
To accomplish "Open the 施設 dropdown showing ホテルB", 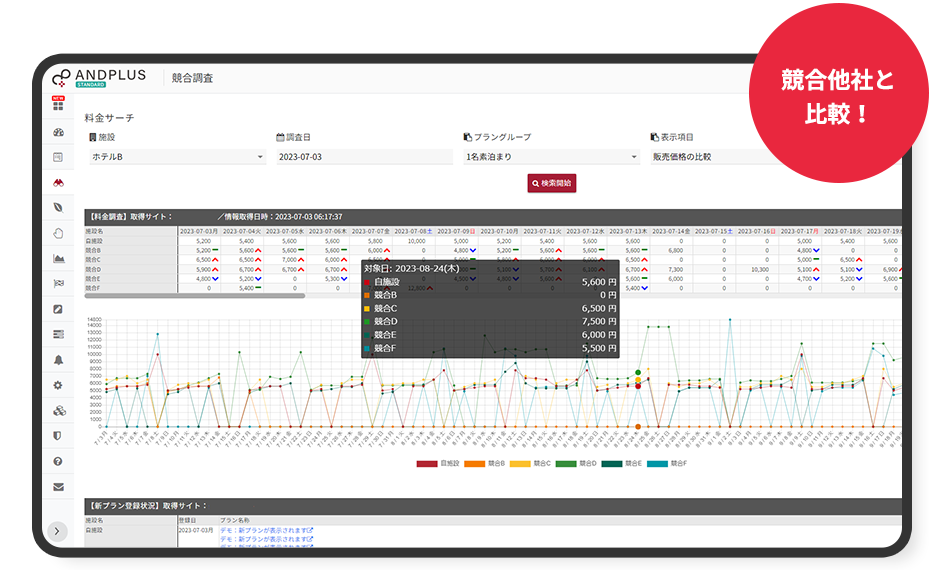I will tap(177, 157).
